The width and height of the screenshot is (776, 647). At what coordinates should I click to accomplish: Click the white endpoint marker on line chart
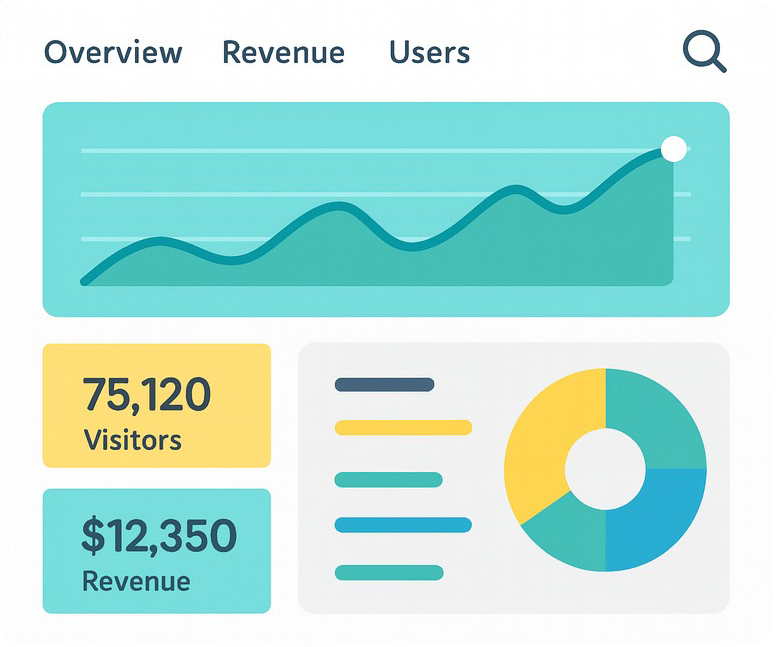674,149
